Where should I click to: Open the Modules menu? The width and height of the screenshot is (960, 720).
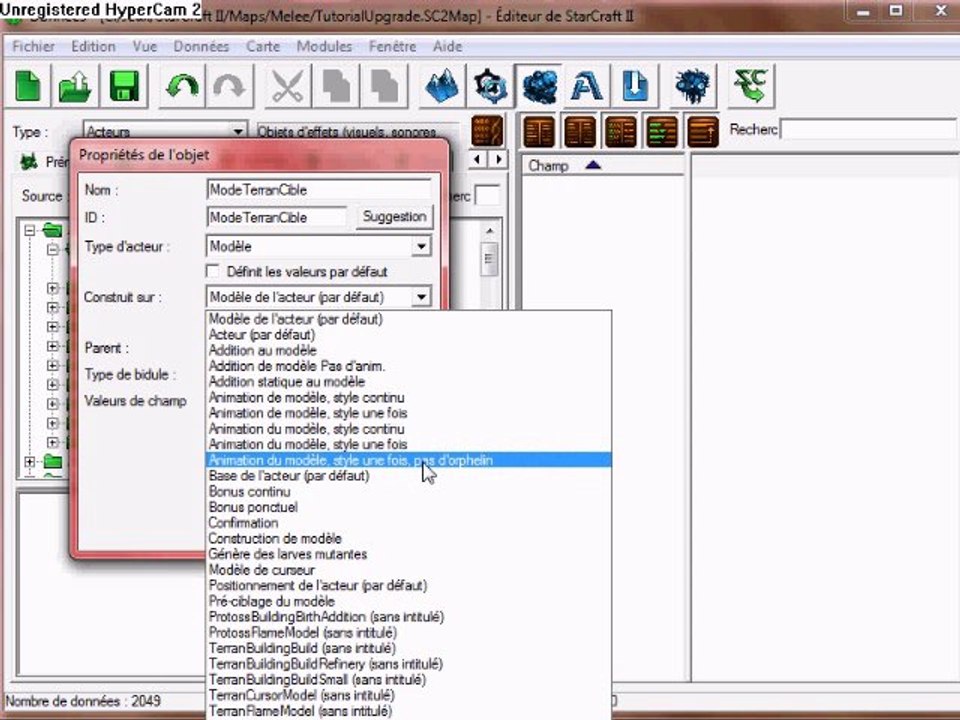point(324,47)
